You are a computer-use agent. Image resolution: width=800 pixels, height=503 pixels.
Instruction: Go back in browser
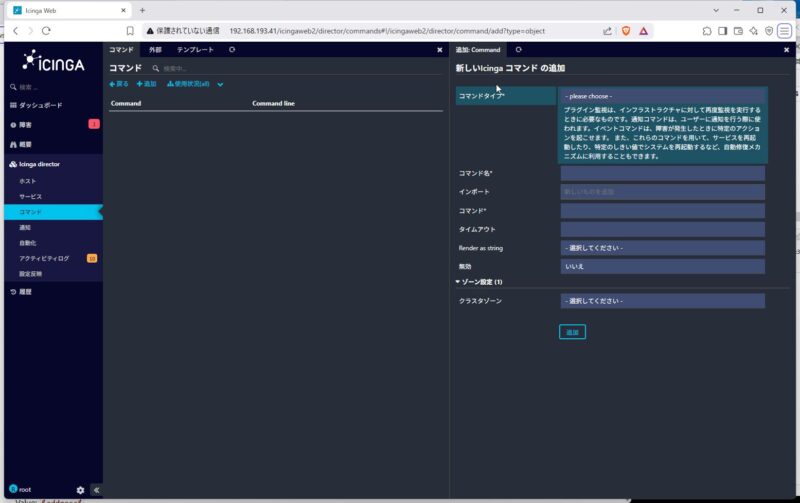pyautogui.click(x=15, y=31)
